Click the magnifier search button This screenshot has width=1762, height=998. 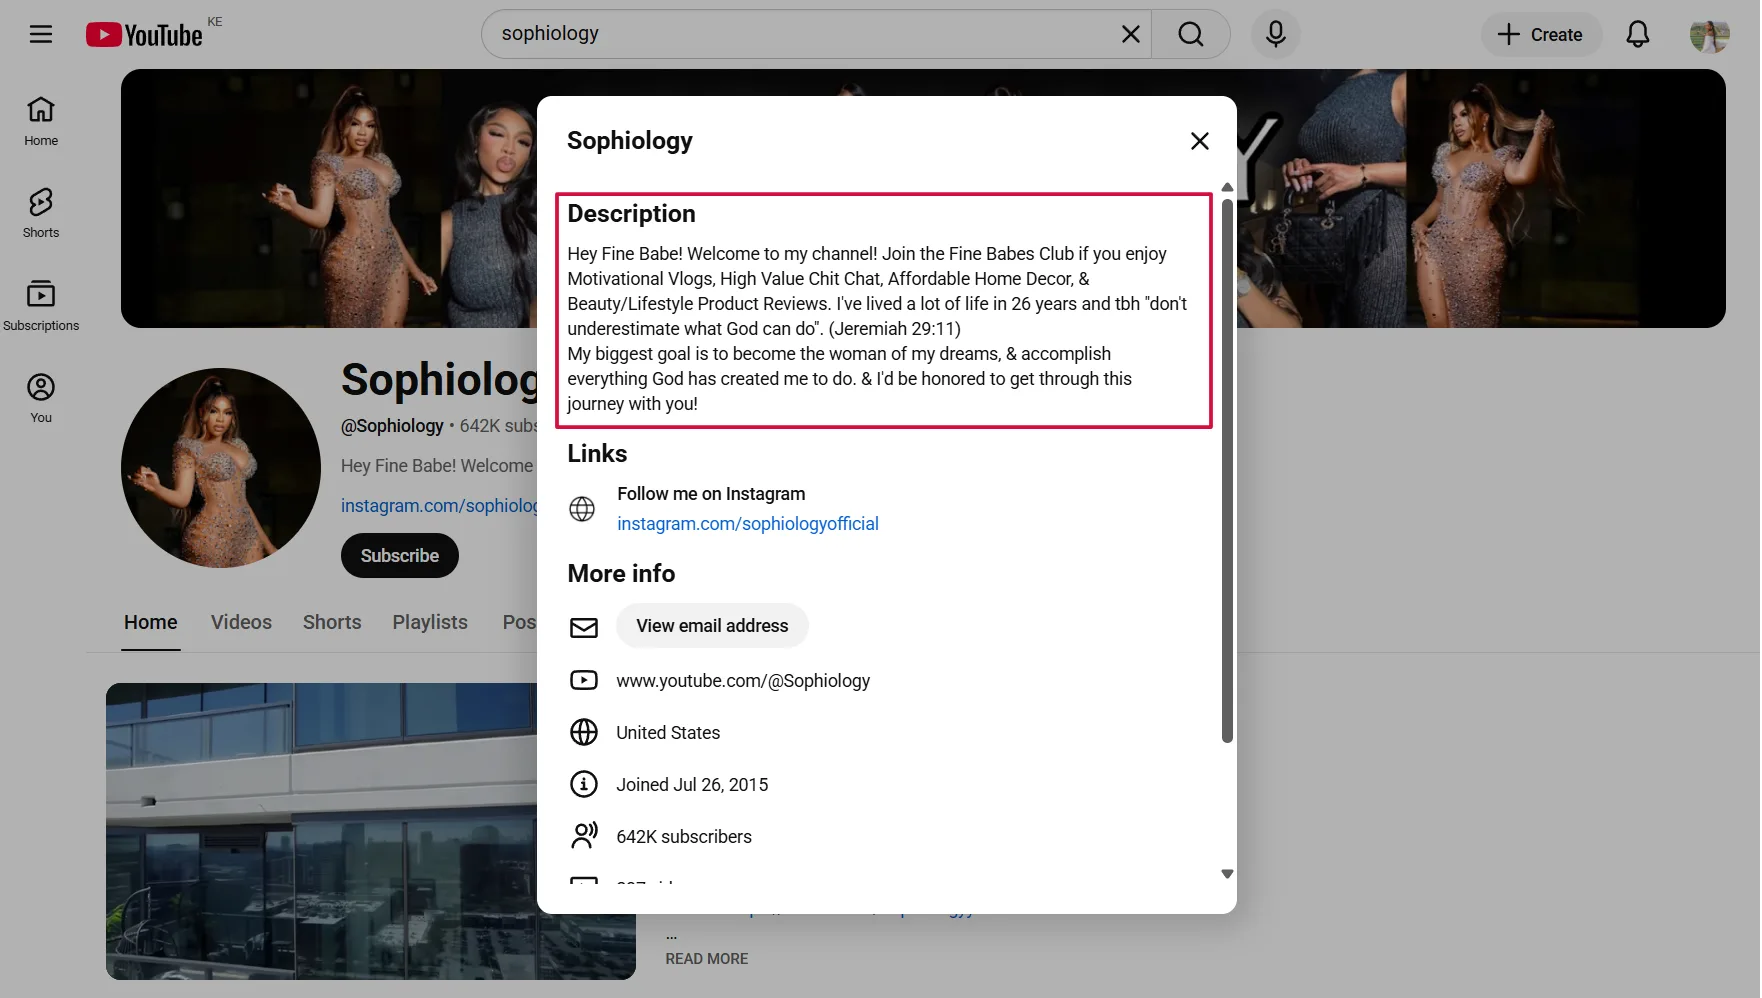1191,34
